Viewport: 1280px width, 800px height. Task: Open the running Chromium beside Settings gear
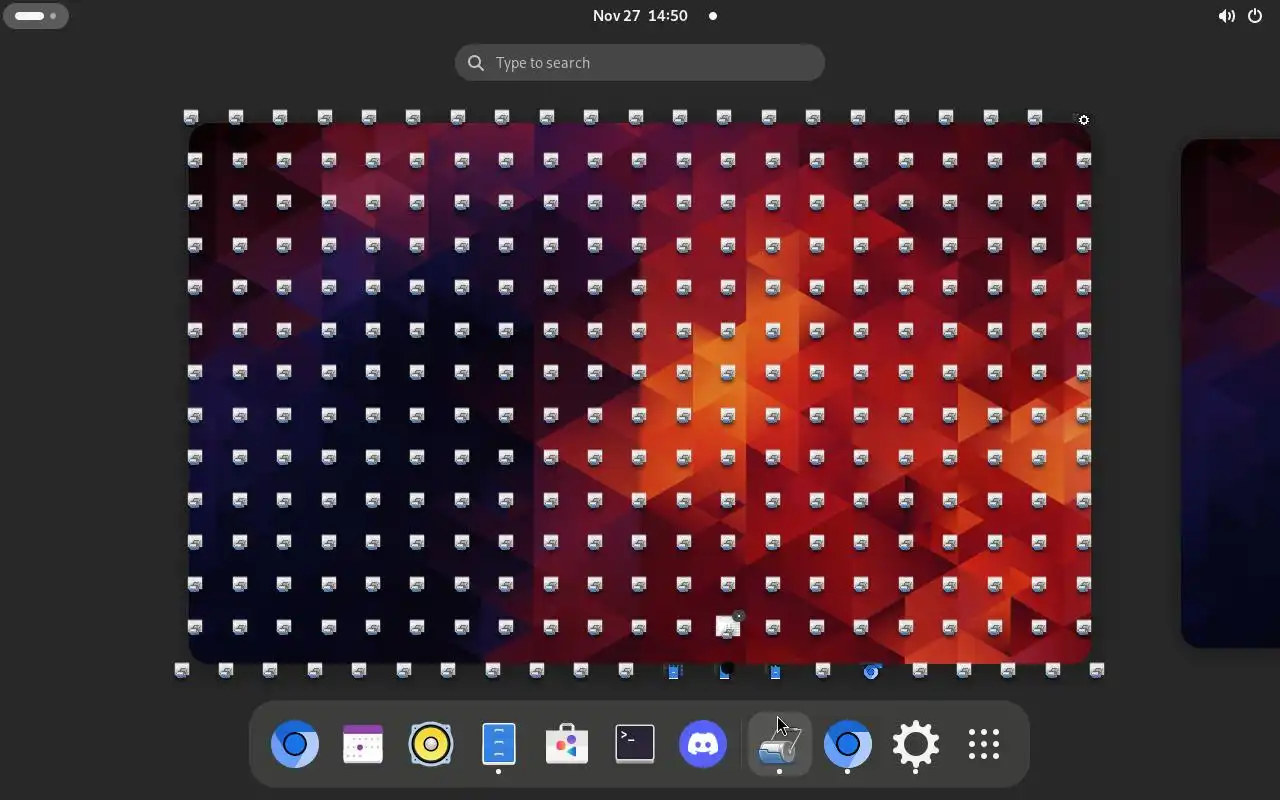pos(847,744)
